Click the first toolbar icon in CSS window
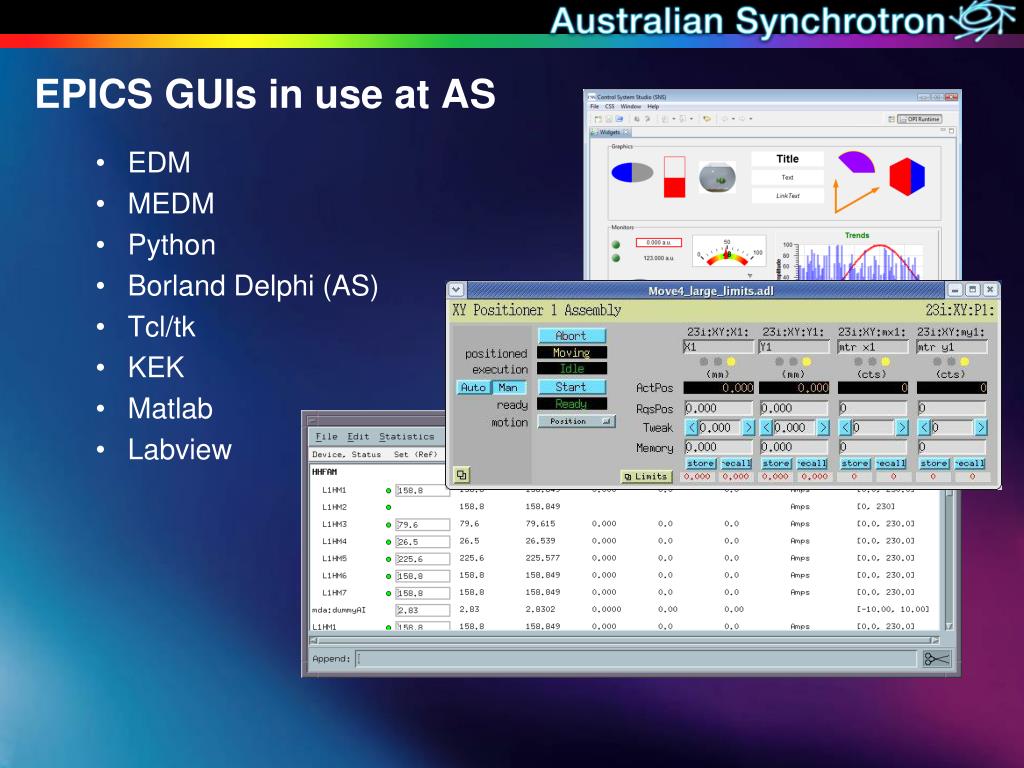This screenshot has width=1024, height=768. point(598,119)
